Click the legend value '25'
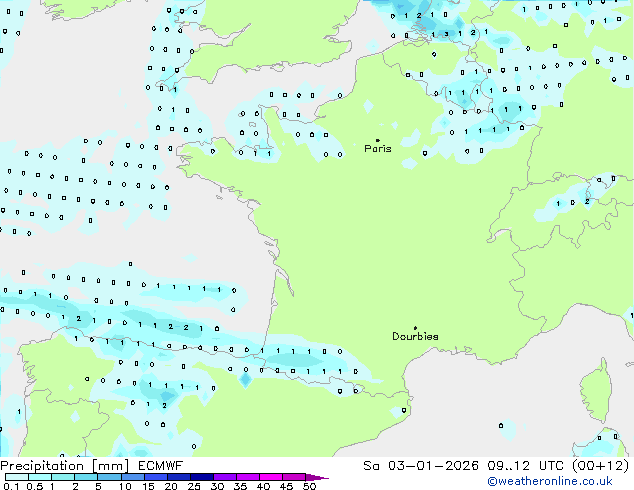 194,486
